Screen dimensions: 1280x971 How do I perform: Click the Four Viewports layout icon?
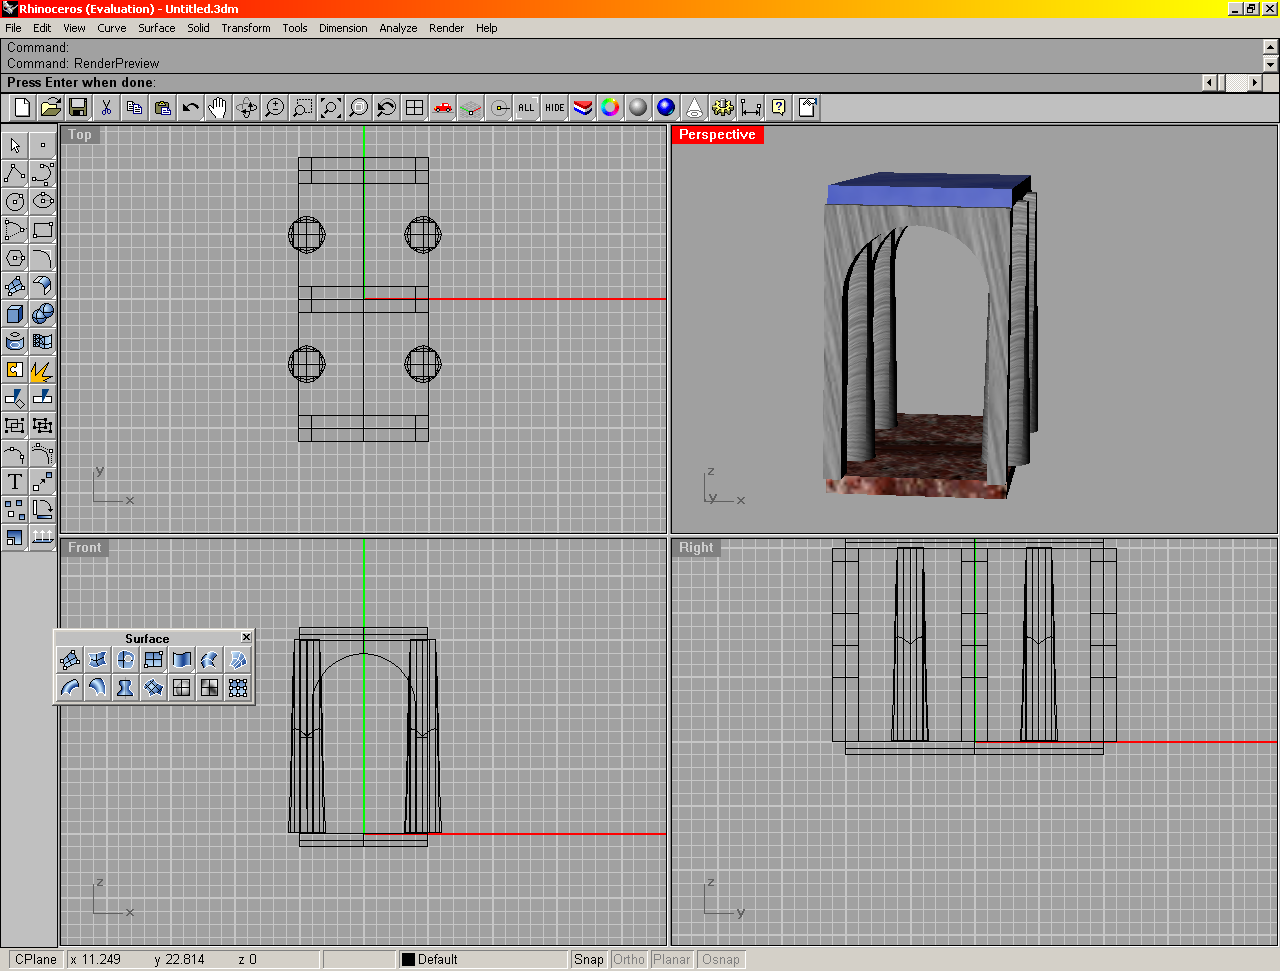coord(414,108)
